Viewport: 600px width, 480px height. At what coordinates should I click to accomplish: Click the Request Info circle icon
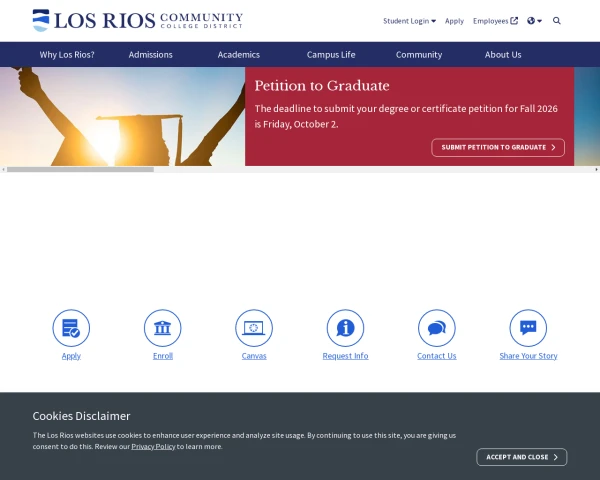point(346,328)
